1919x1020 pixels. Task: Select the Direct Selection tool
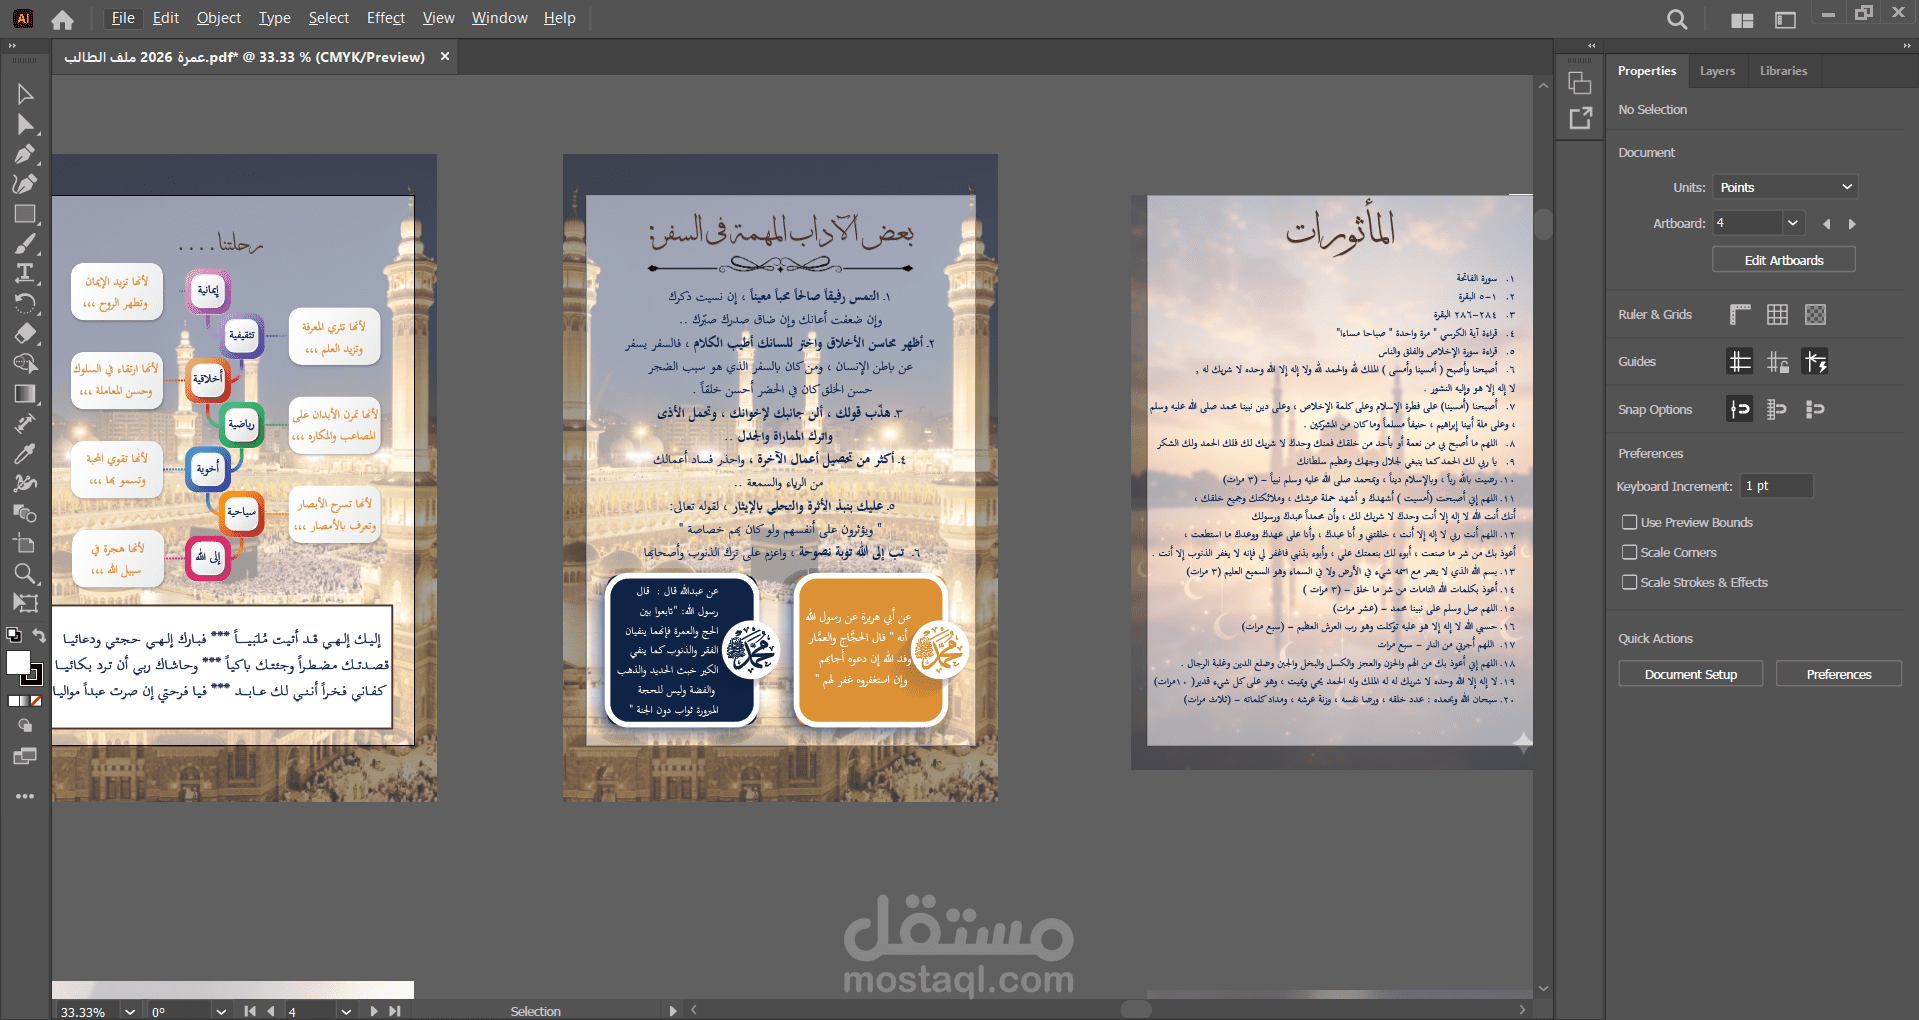point(25,124)
